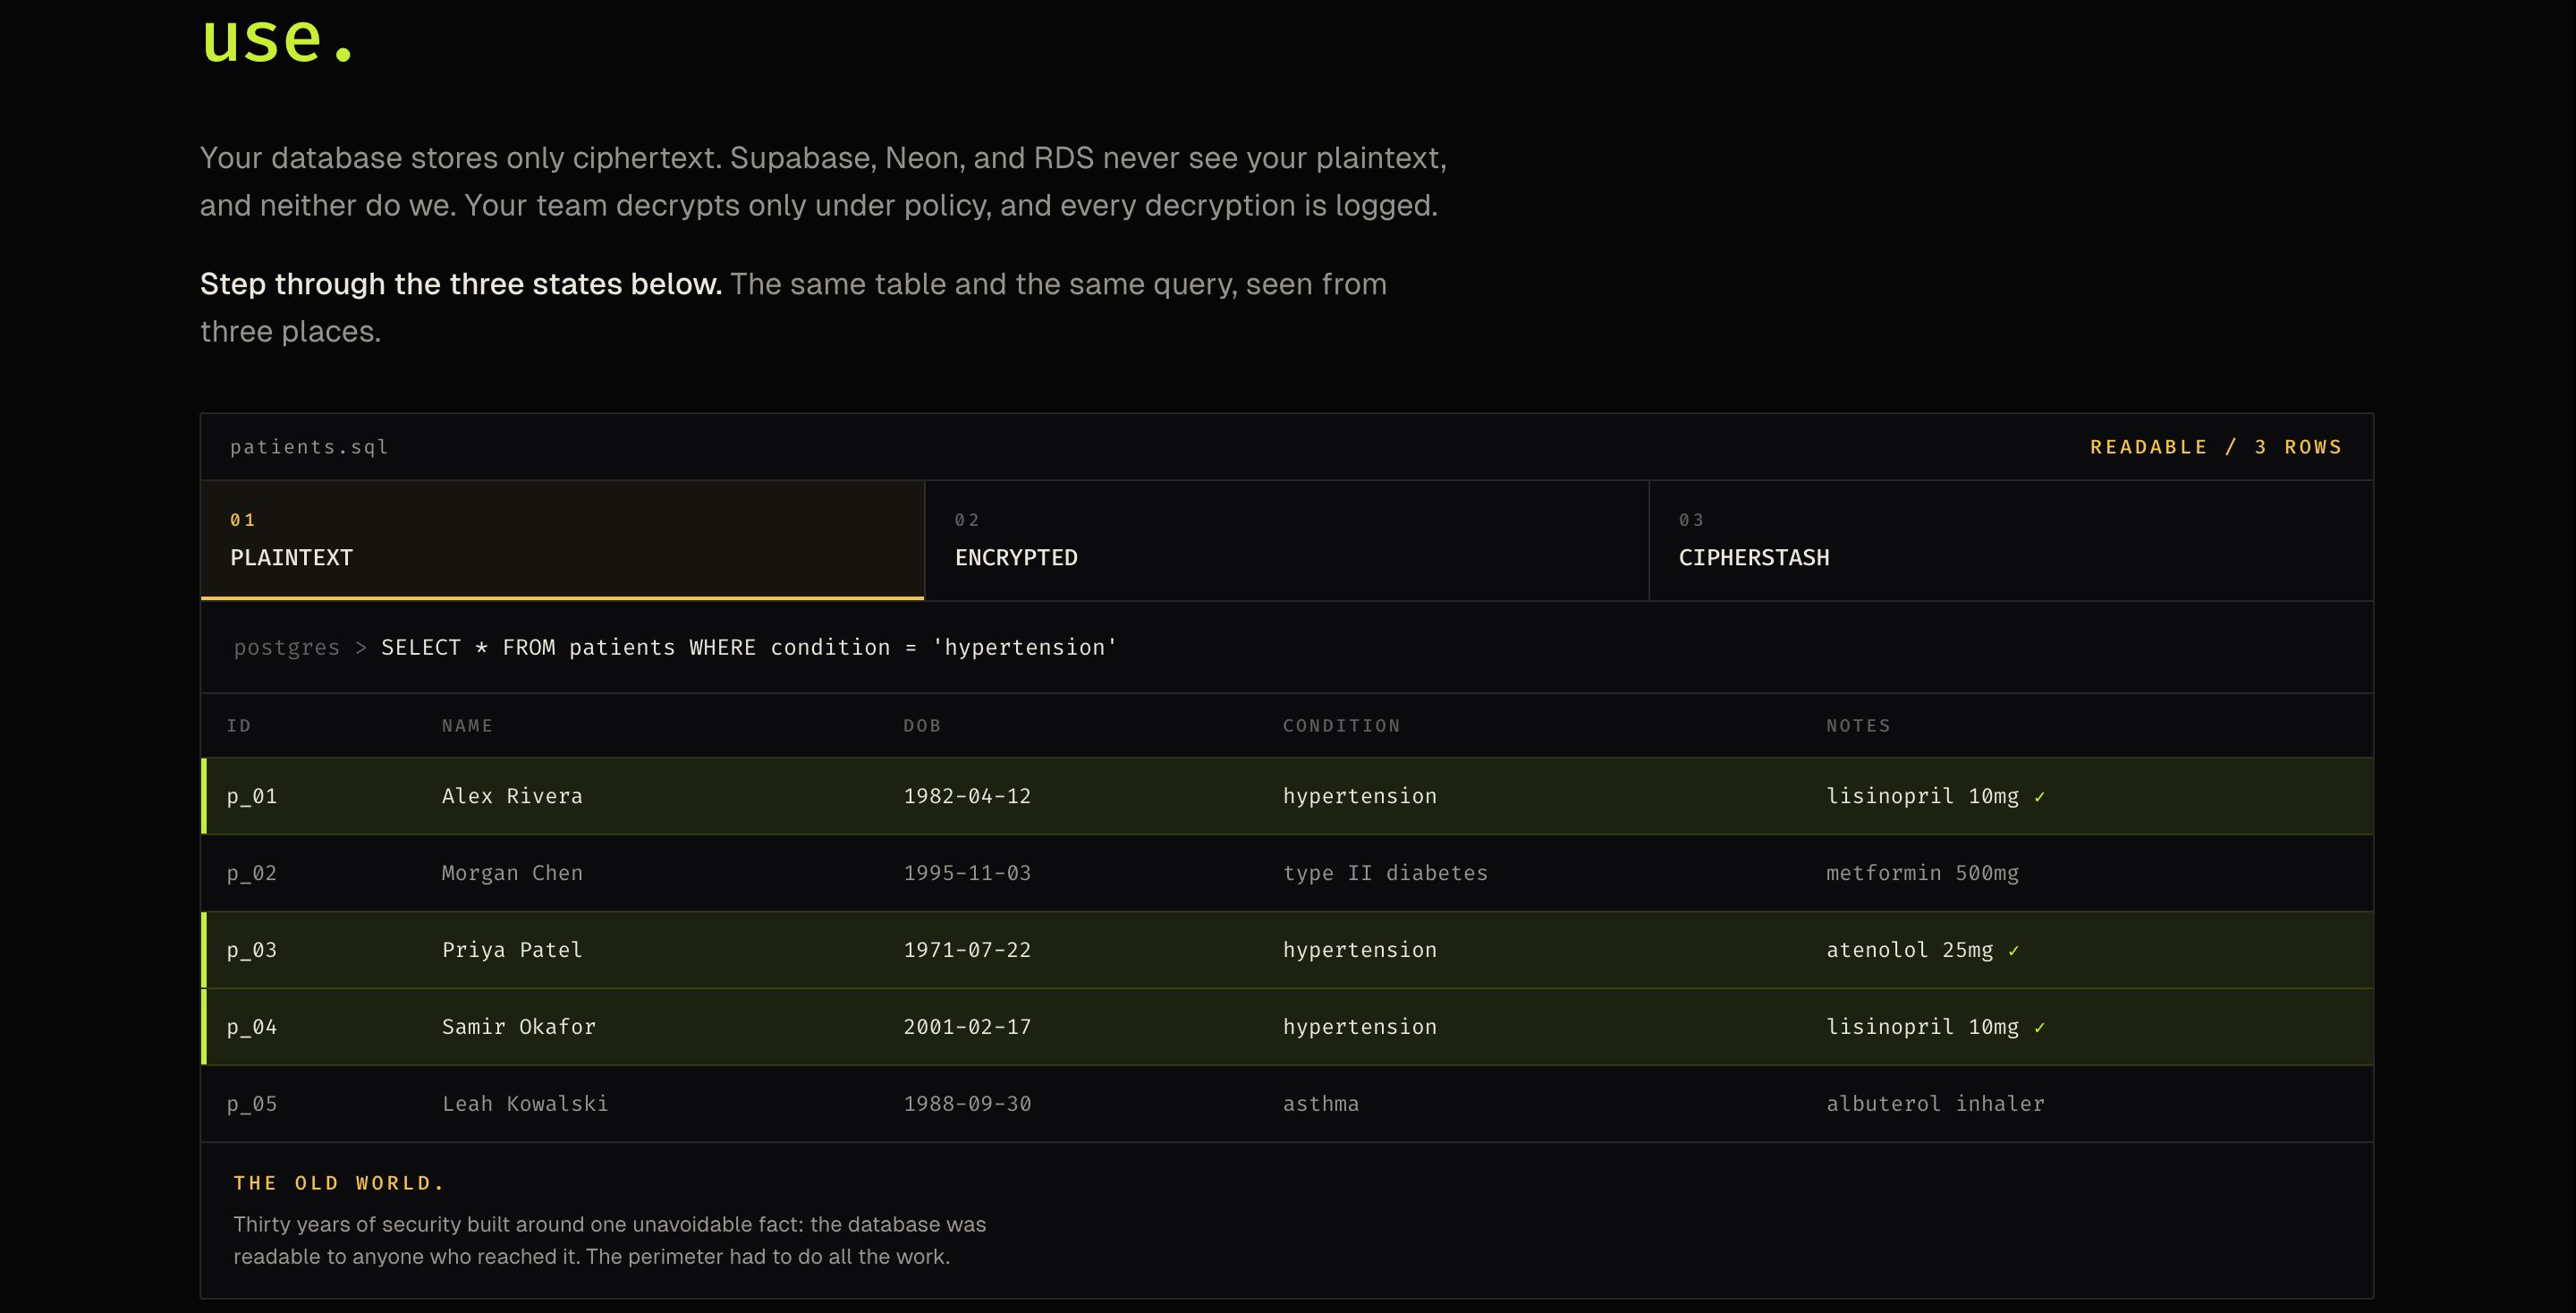Click the checkmark icon in Alex Rivera row
2576x1313 pixels.
pyautogui.click(x=2039, y=797)
